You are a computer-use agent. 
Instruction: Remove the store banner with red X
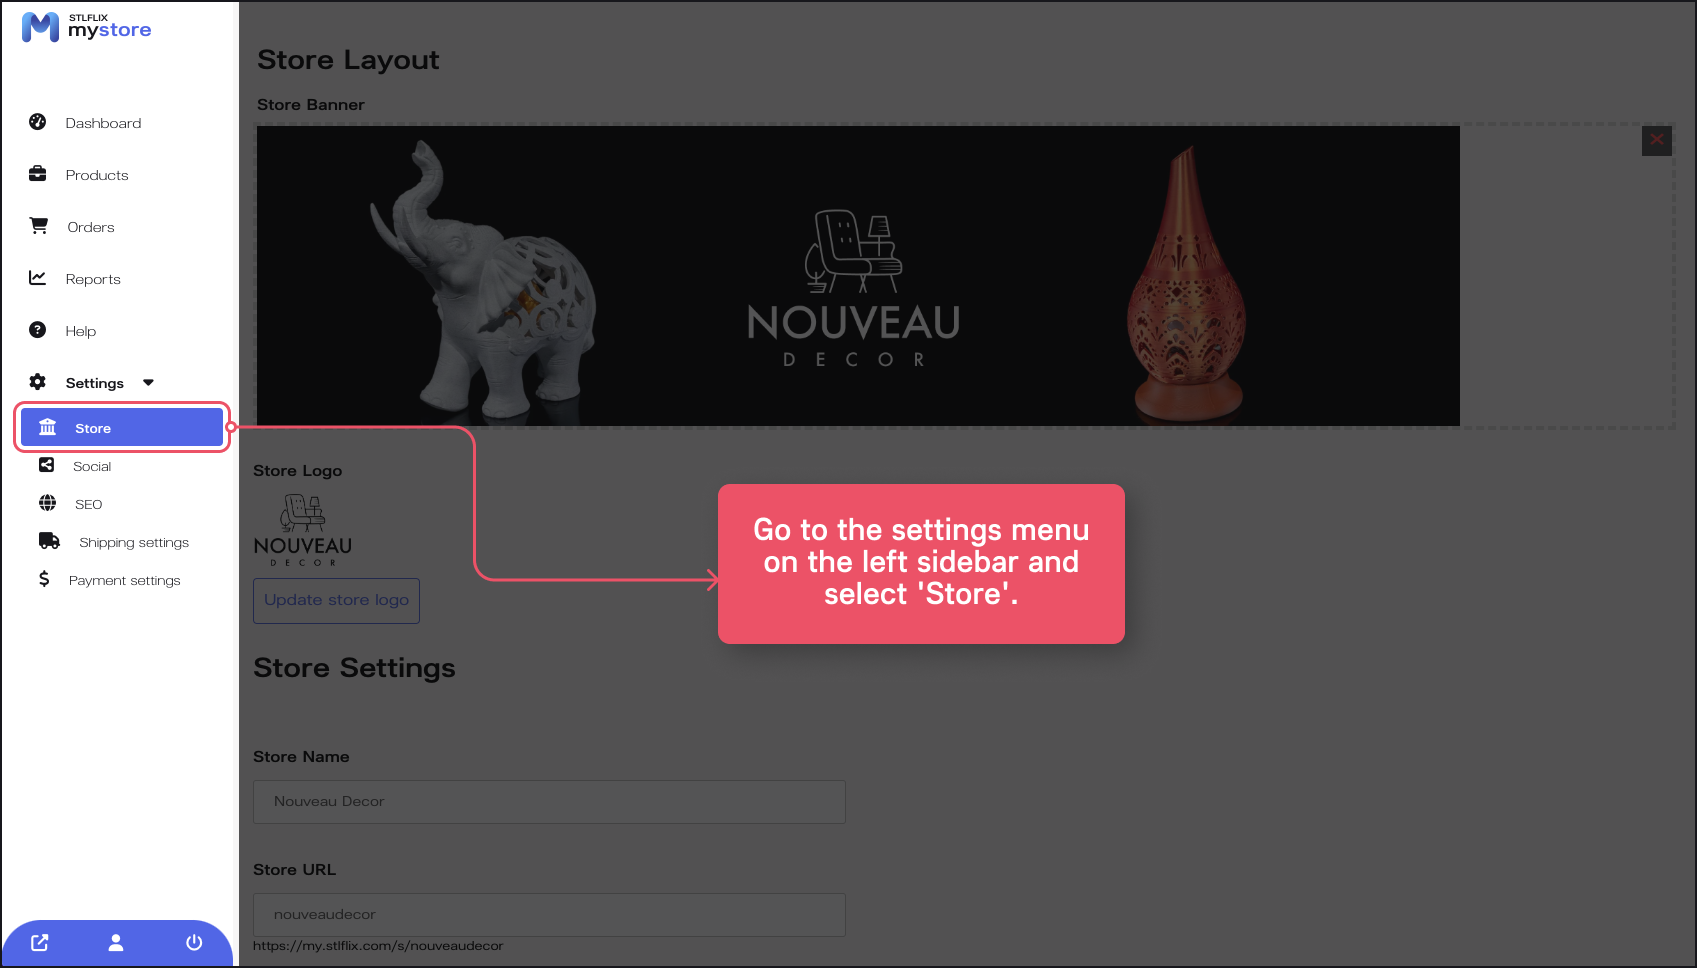click(x=1657, y=140)
